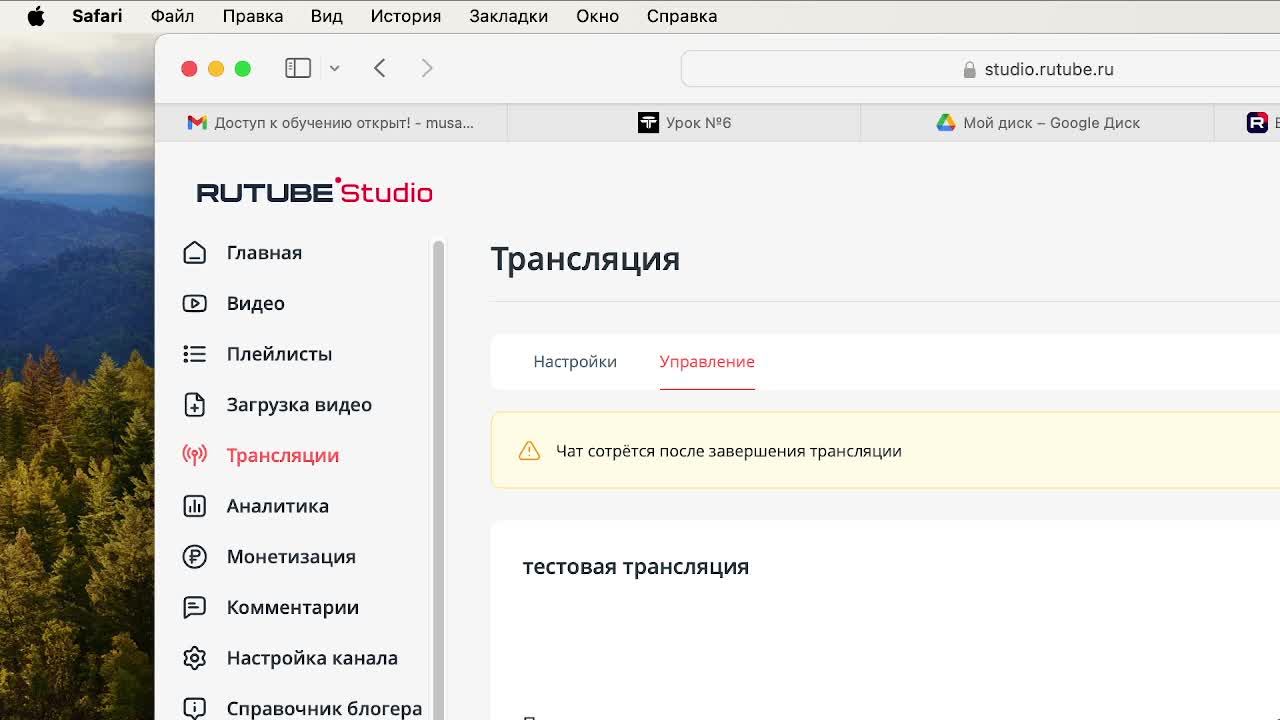
Task: Switch to the Урок №6 tab
Action: click(x=684, y=122)
